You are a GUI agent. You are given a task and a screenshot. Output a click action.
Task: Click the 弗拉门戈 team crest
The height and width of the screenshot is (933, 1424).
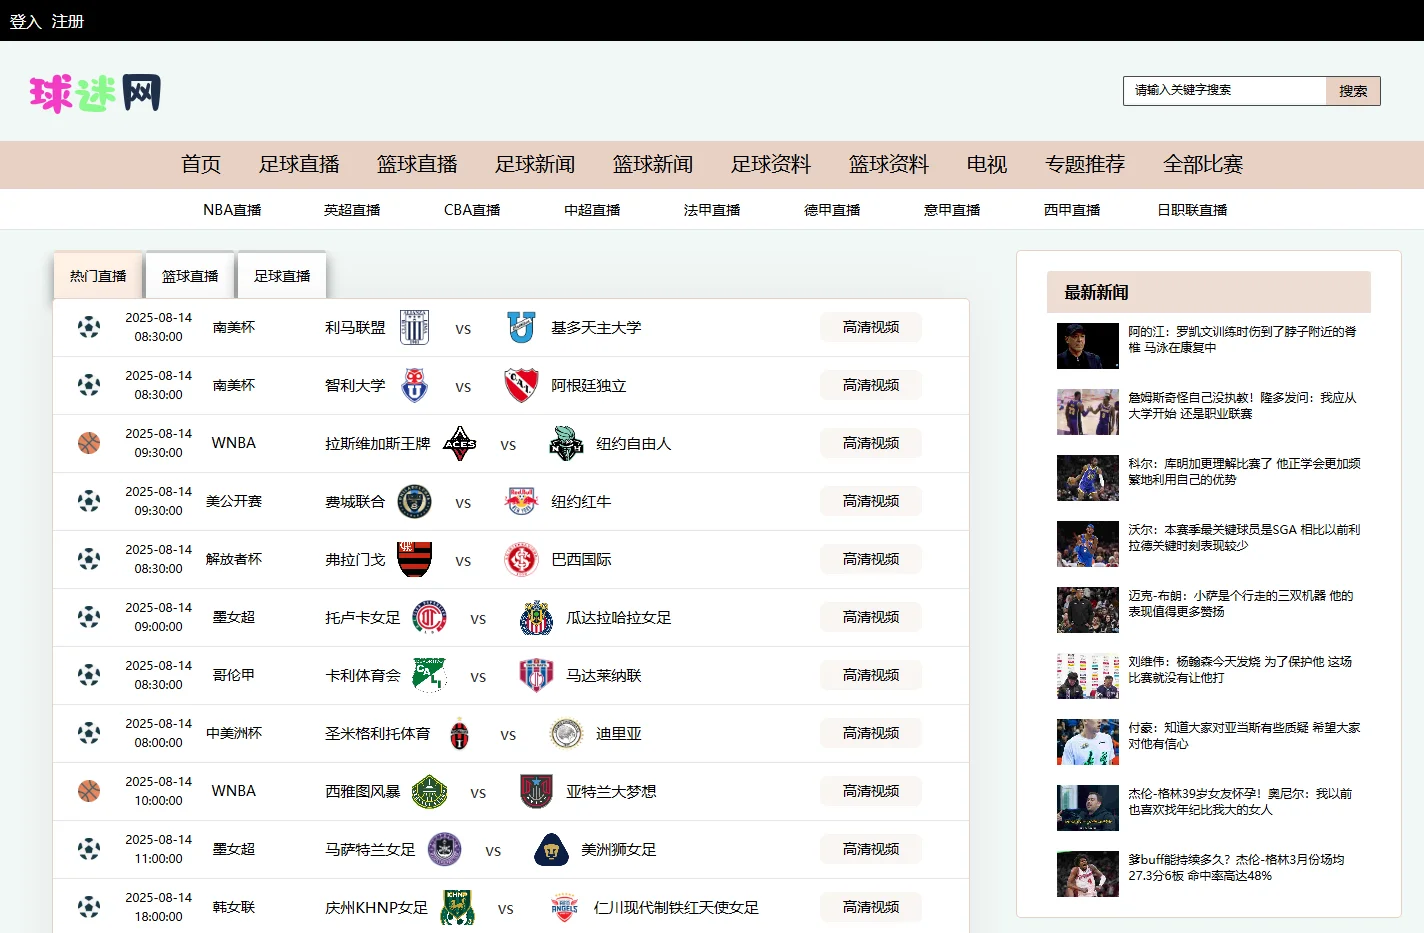point(414,559)
